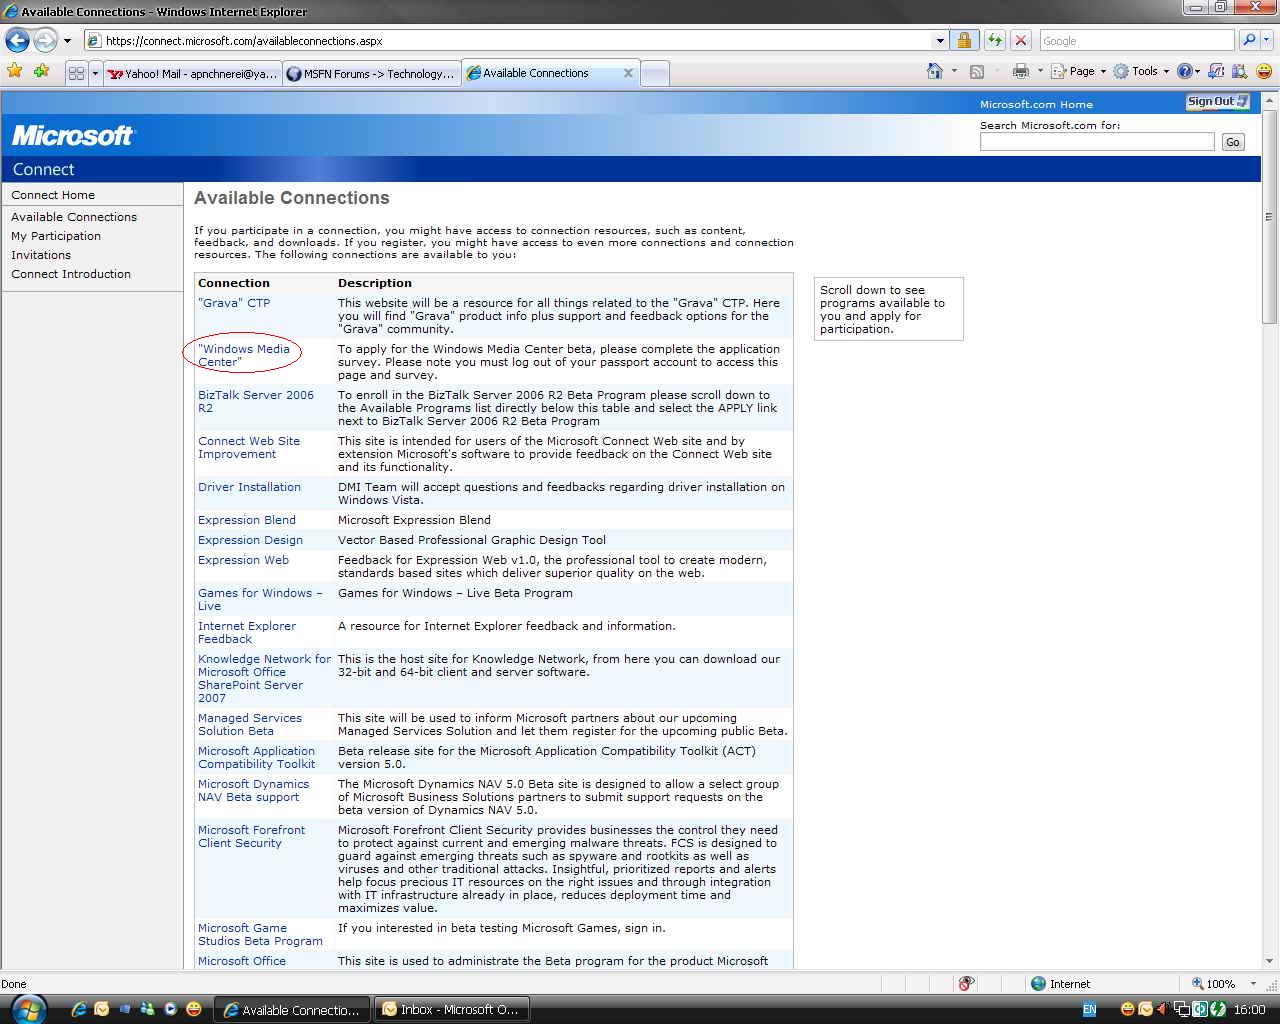The image size is (1280, 1024).
Task: Click into Search Microsoft.com field
Action: click(x=1097, y=142)
